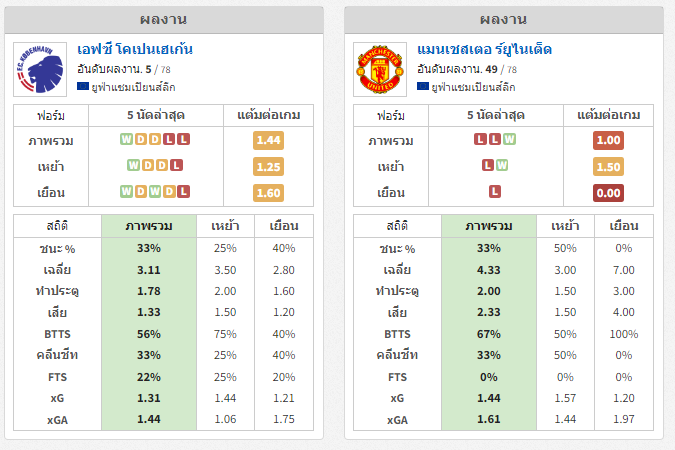The width and height of the screenshot is (675, 450).
Task: Select the ภาพรวม stats column header for Copenhagen
Action: [x=149, y=226]
